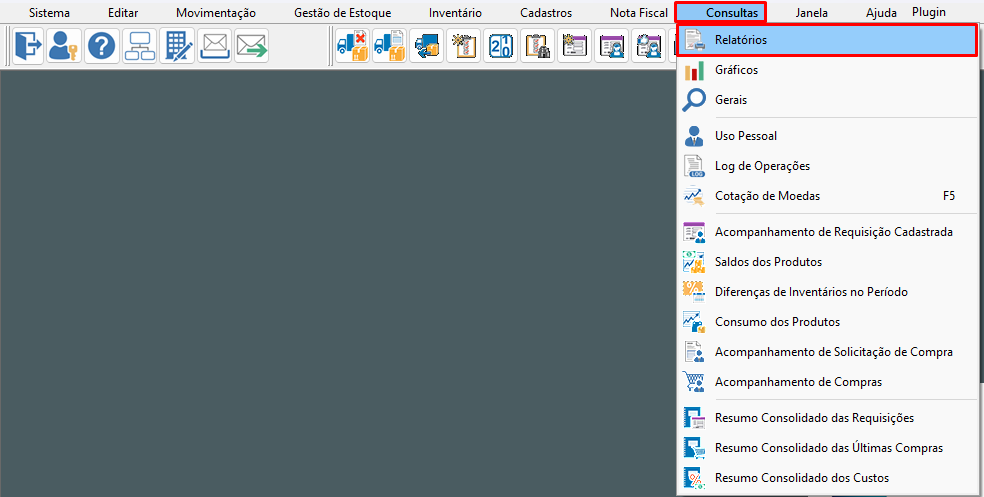Click the clipboard with padlock icon
This screenshot has width=984, height=497.
pos(538,46)
